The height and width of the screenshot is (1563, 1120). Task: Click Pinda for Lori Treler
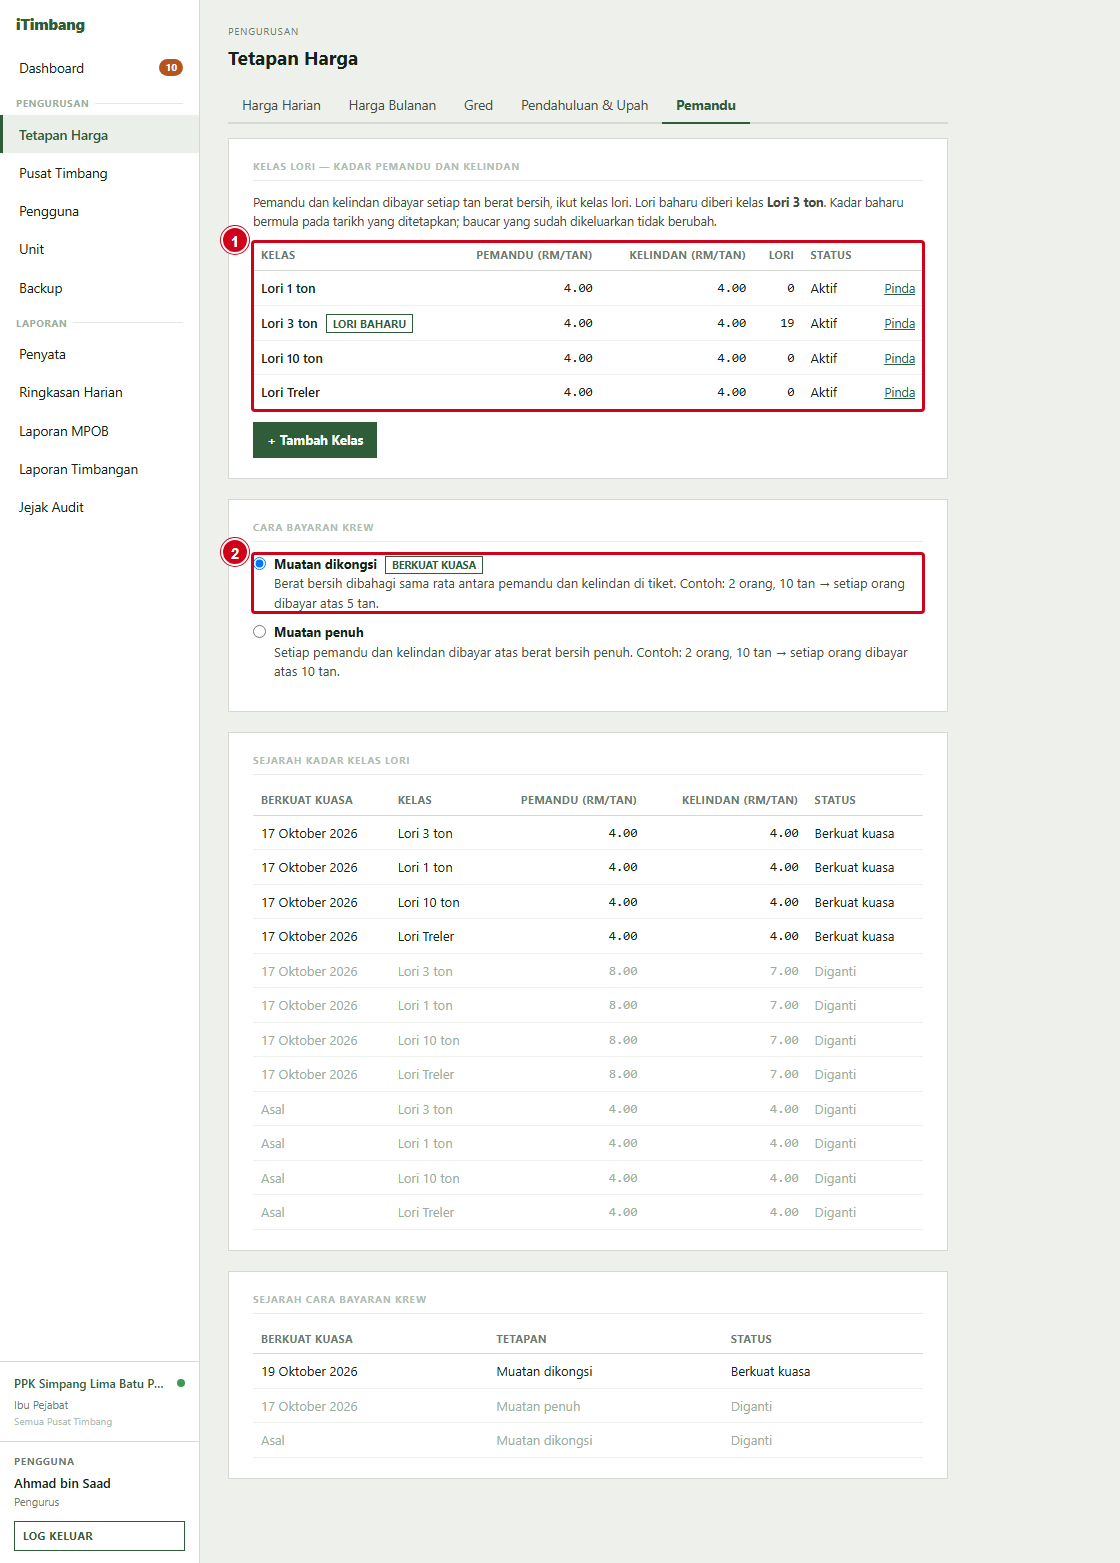click(x=899, y=393)
